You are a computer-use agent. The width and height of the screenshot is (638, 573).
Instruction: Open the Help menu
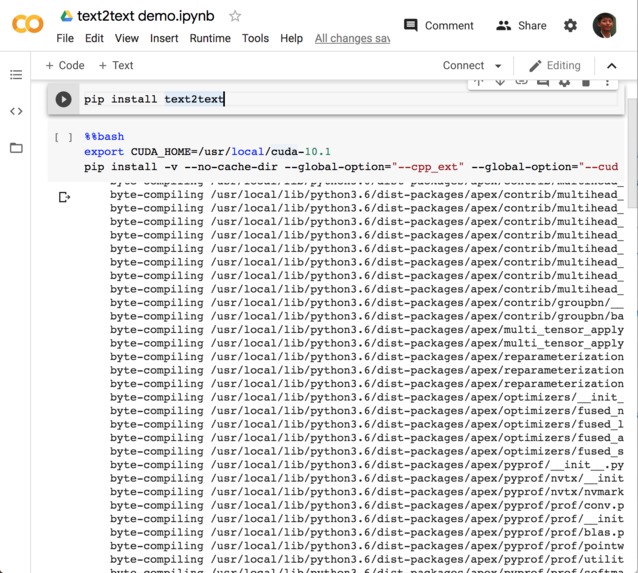pyautogui.click(x=291, y=38)
